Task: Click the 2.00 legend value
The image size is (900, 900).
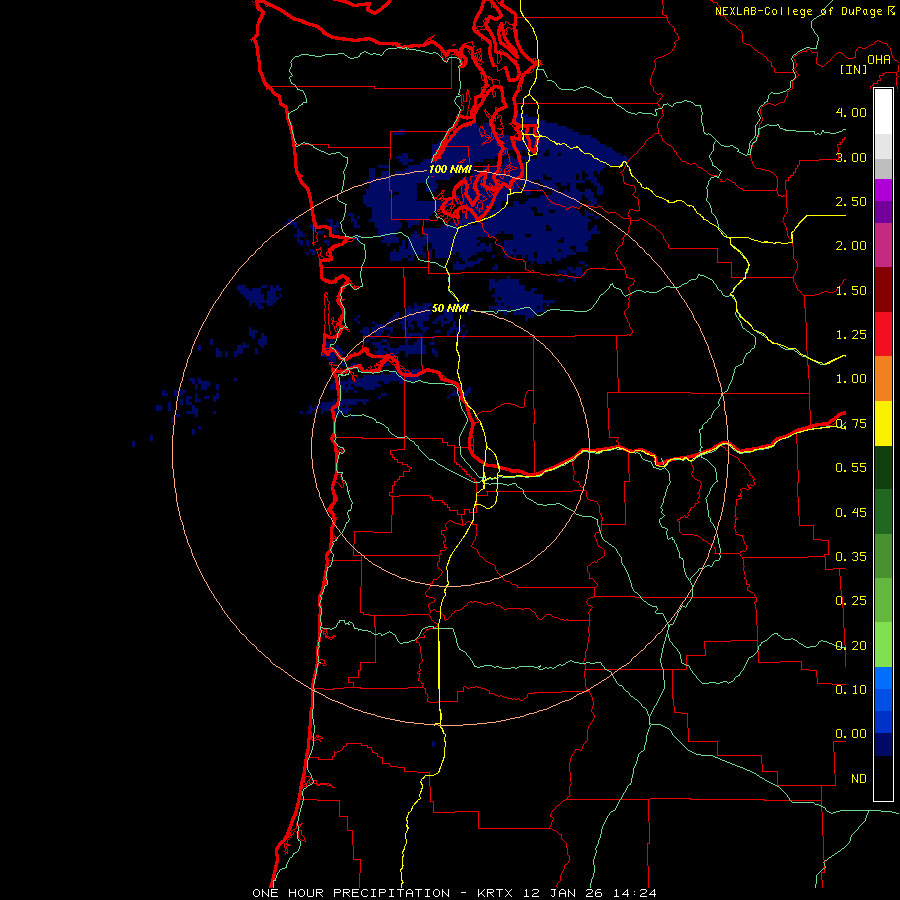Action: [851, 246]
